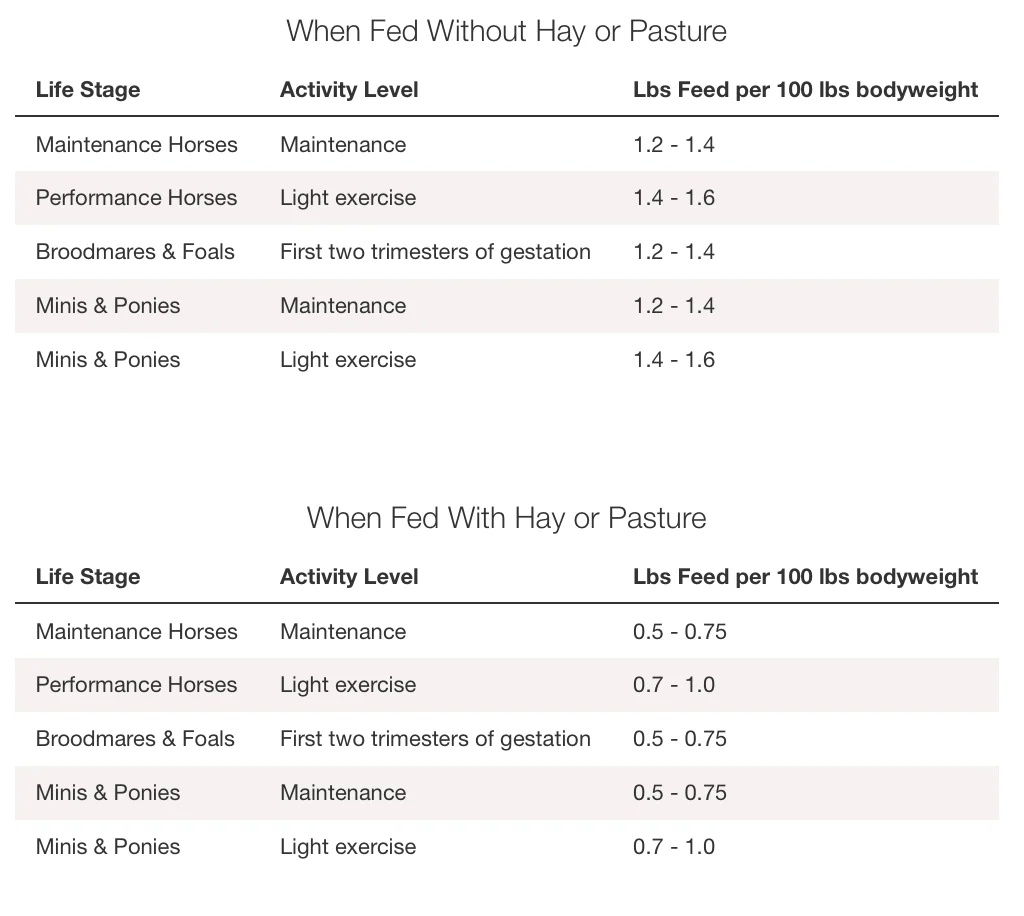Select 'Performance Horses' in the With Hay table

[137, 685]
